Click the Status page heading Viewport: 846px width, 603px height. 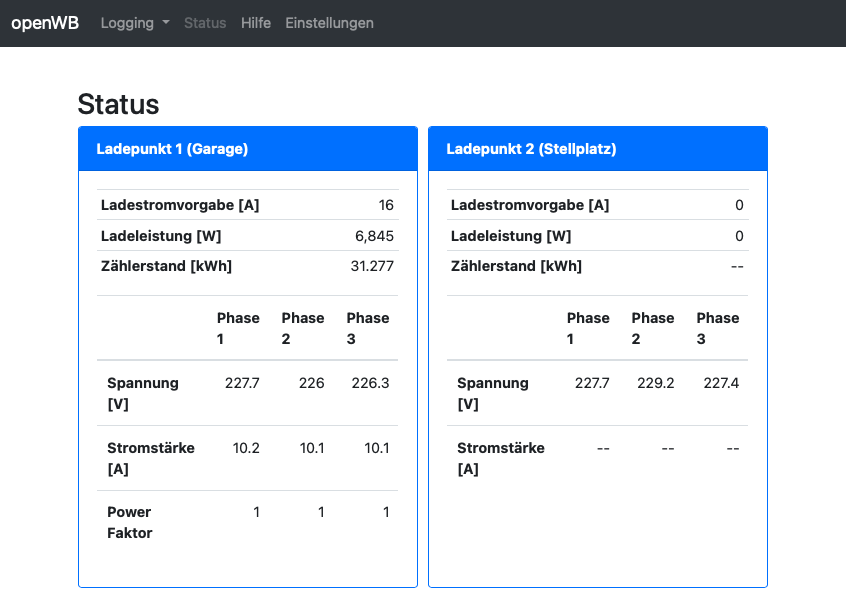[118, 104]
